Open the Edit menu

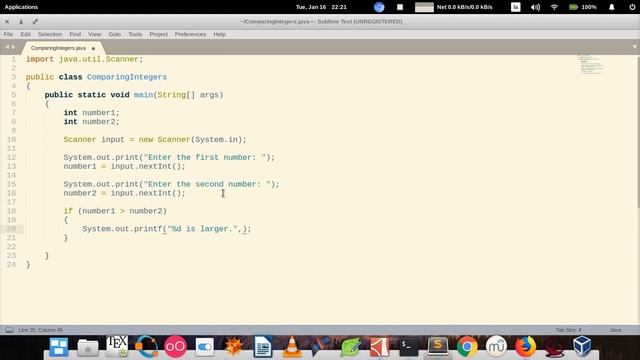26,34
